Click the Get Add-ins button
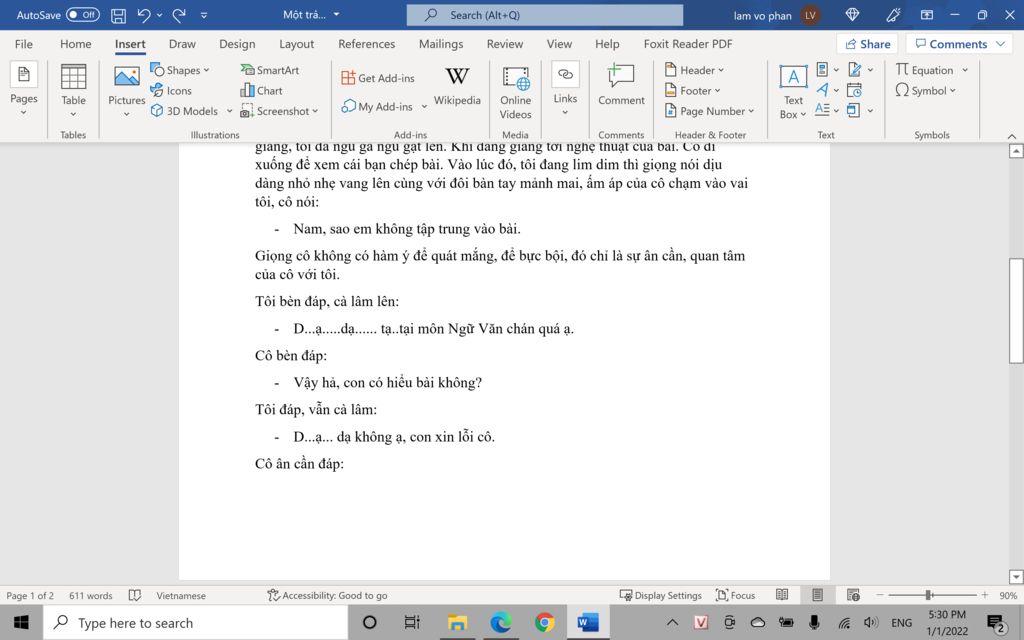 (377, 78)
